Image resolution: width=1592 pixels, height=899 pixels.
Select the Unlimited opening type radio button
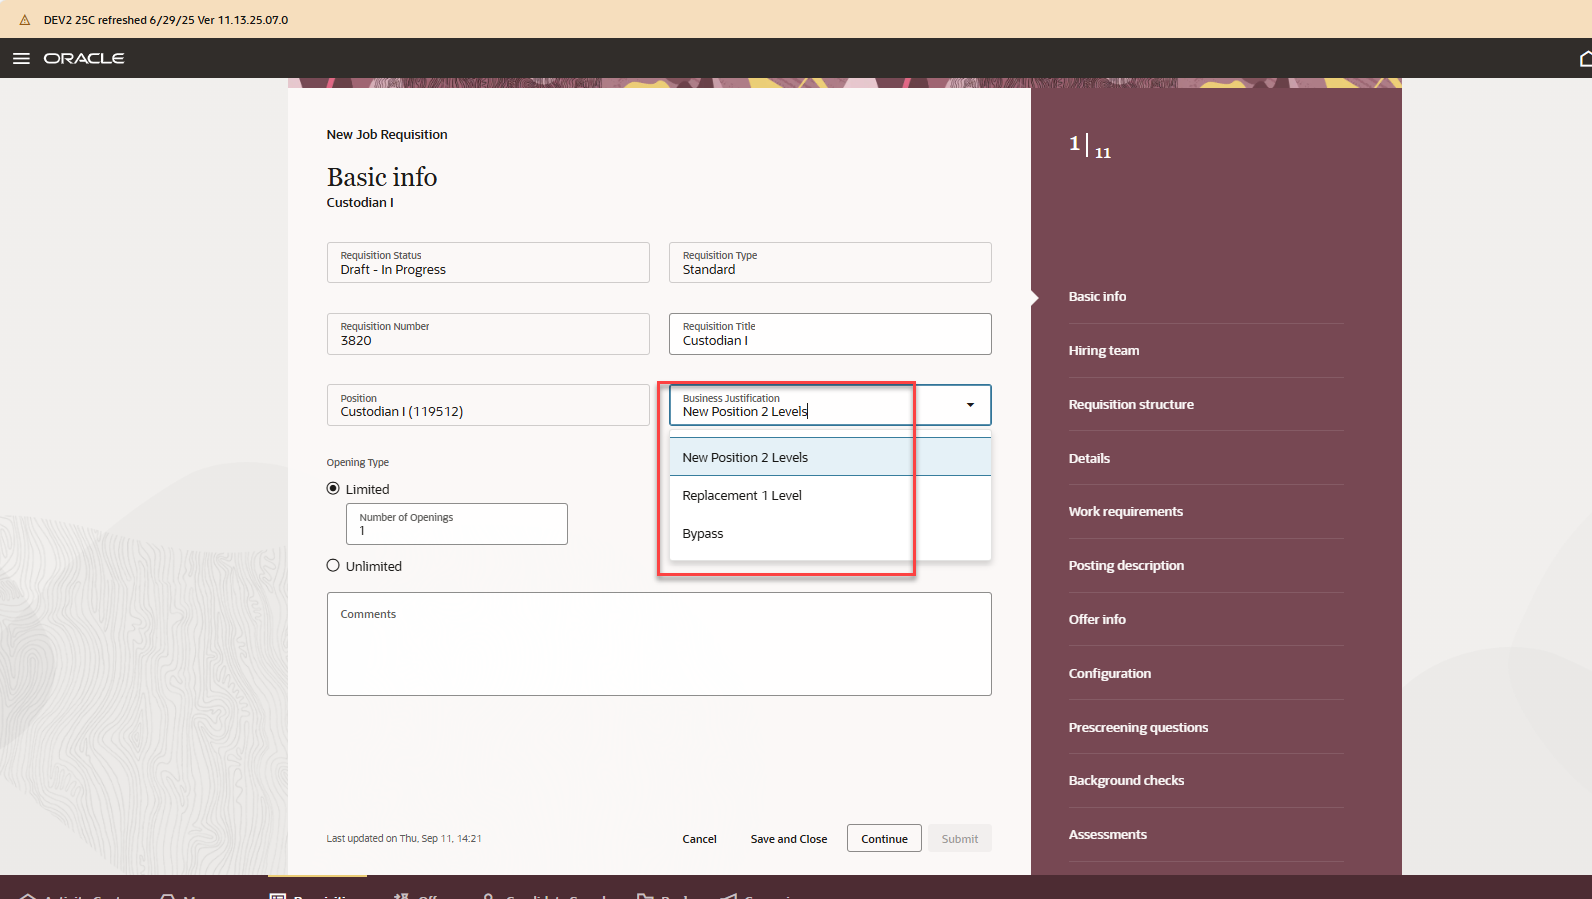pos(333,565)
